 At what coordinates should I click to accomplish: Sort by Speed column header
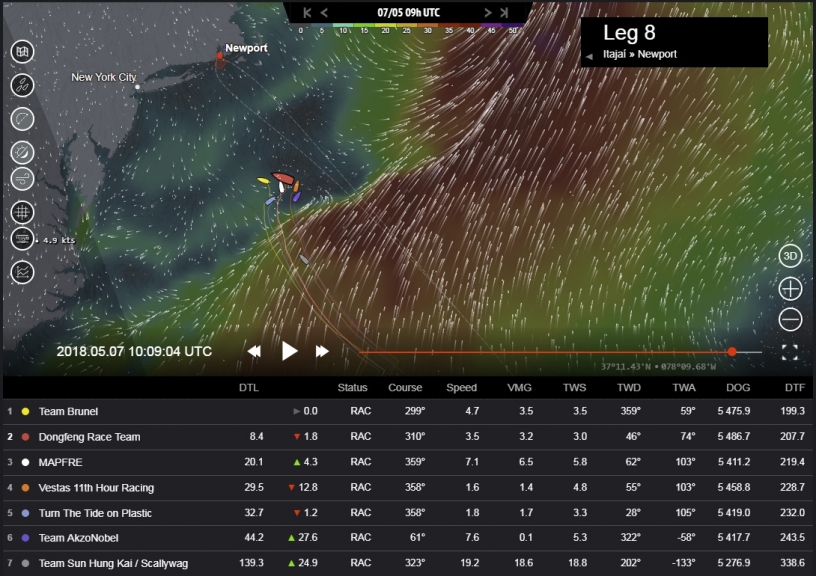click(461, 388)
